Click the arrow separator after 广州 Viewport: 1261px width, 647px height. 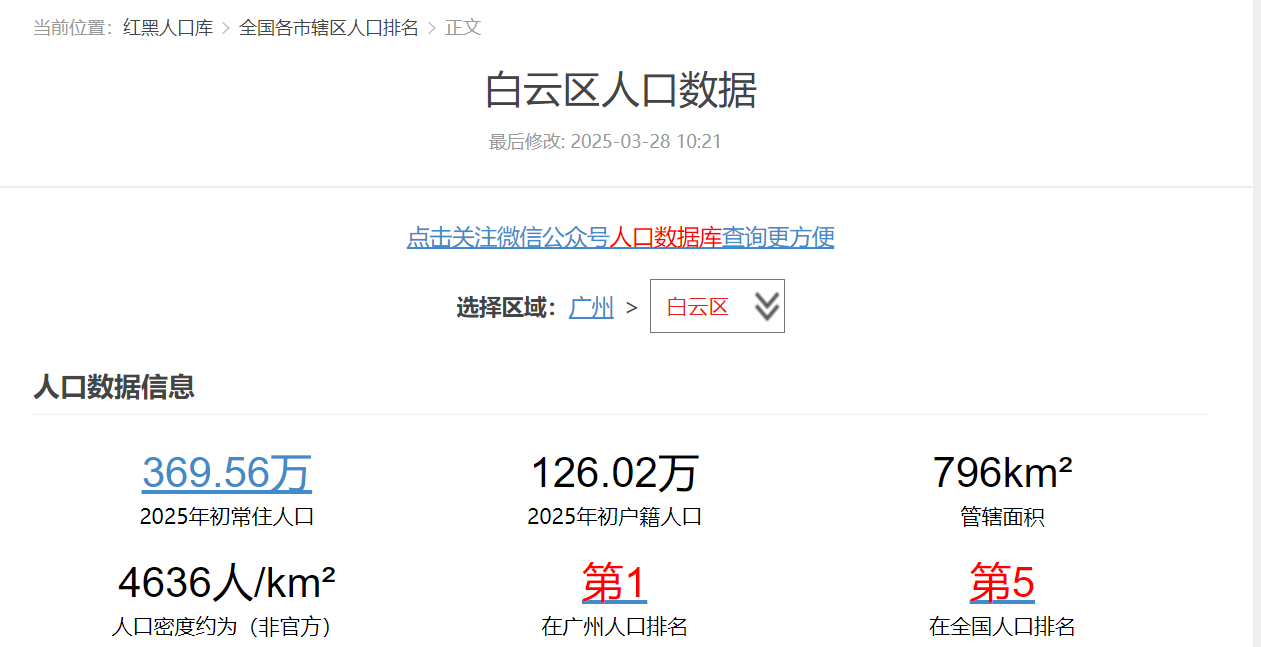(x=631, y=308)
